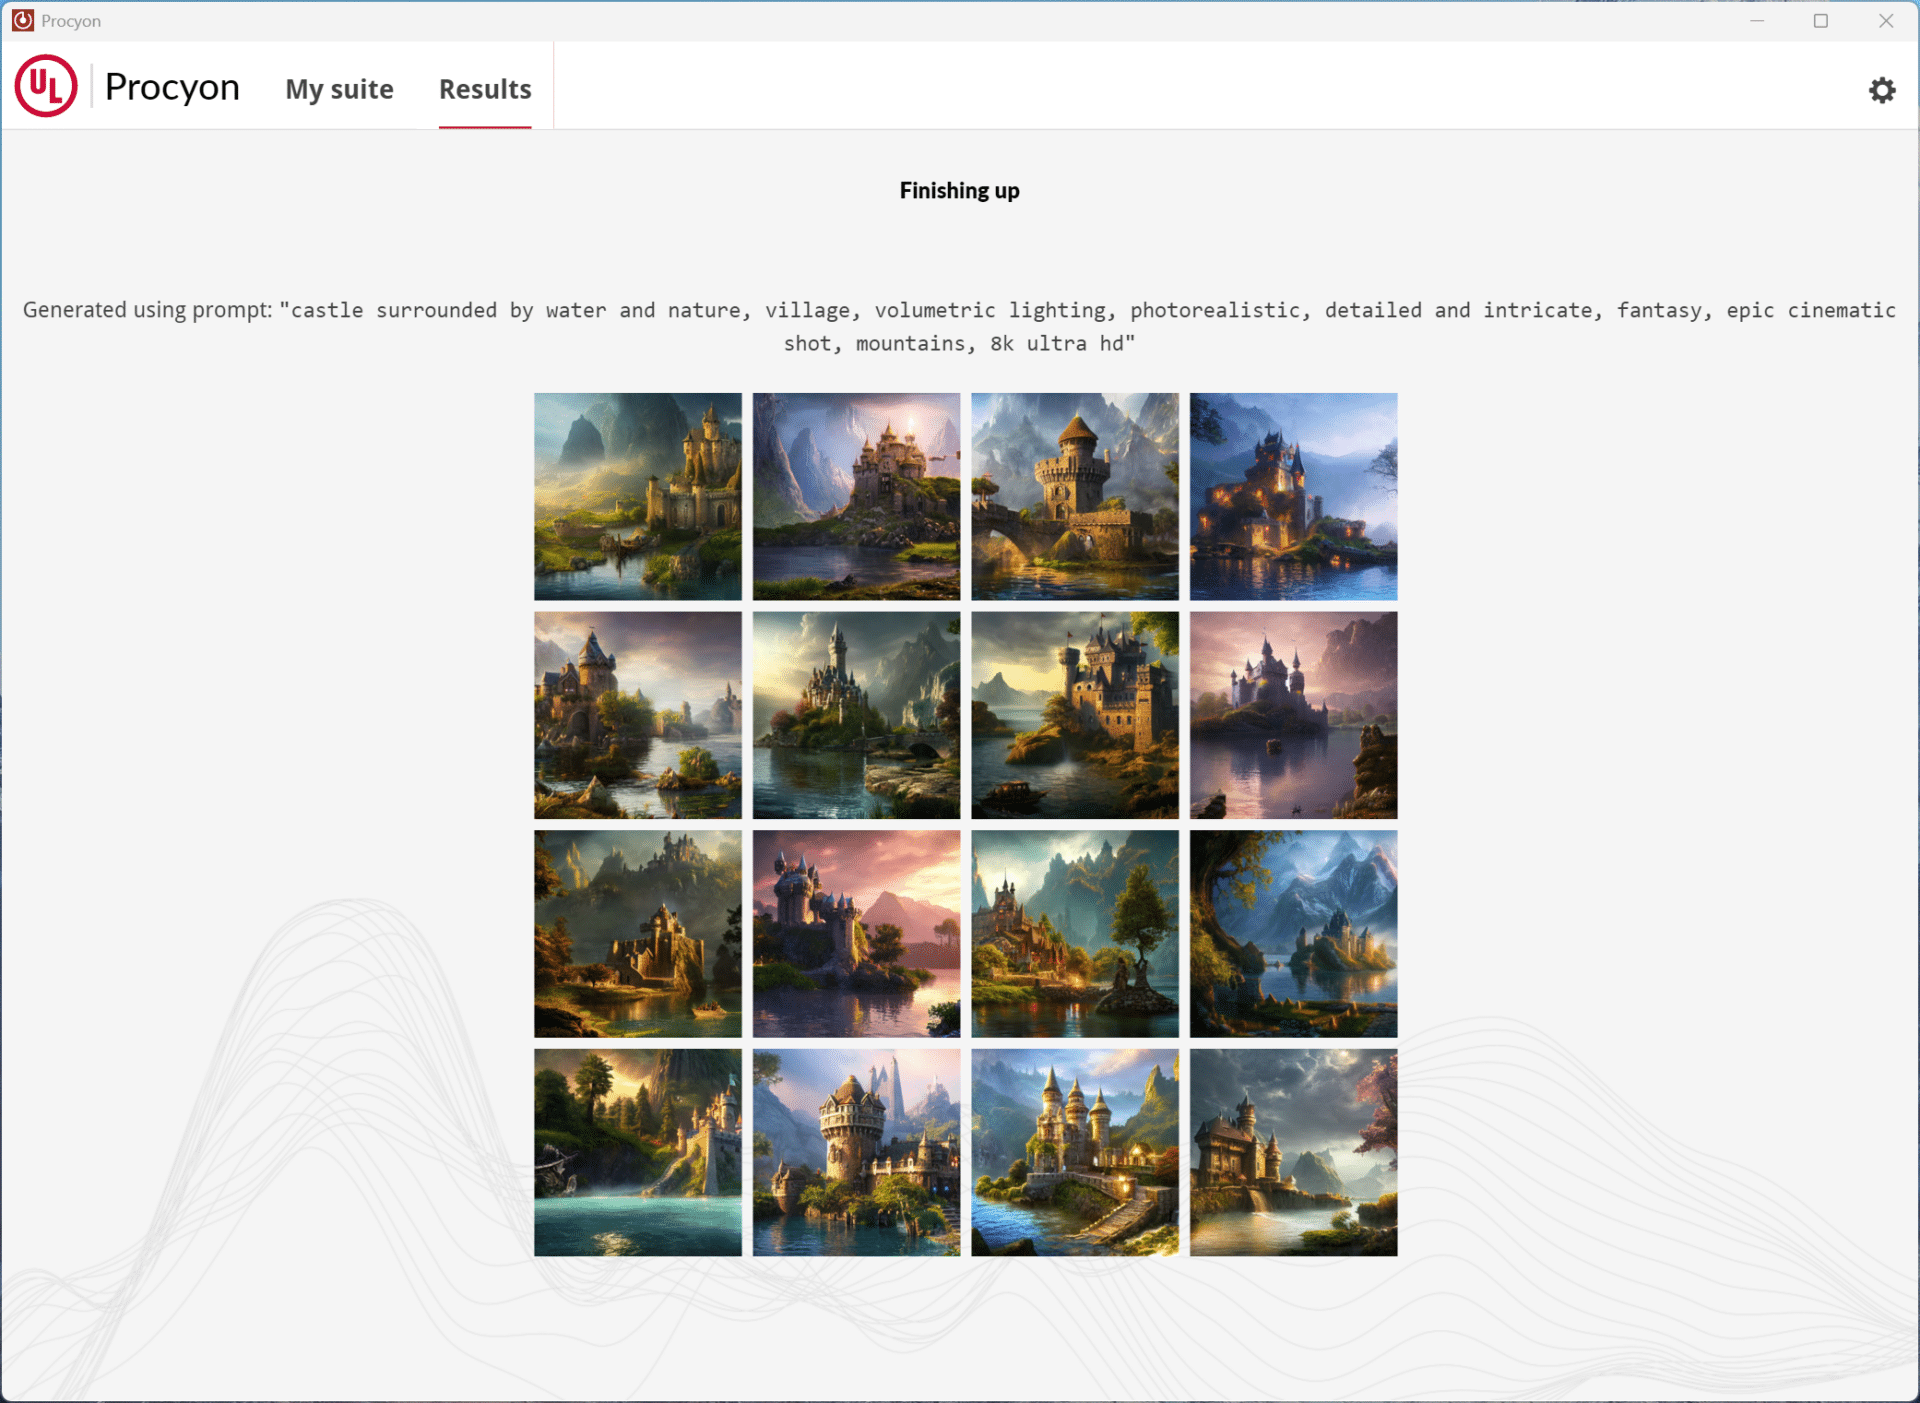The height and width of the screenshot is (1403, 1920).
Task: Maximize the Procyon window
Action: pos(1821,20)
